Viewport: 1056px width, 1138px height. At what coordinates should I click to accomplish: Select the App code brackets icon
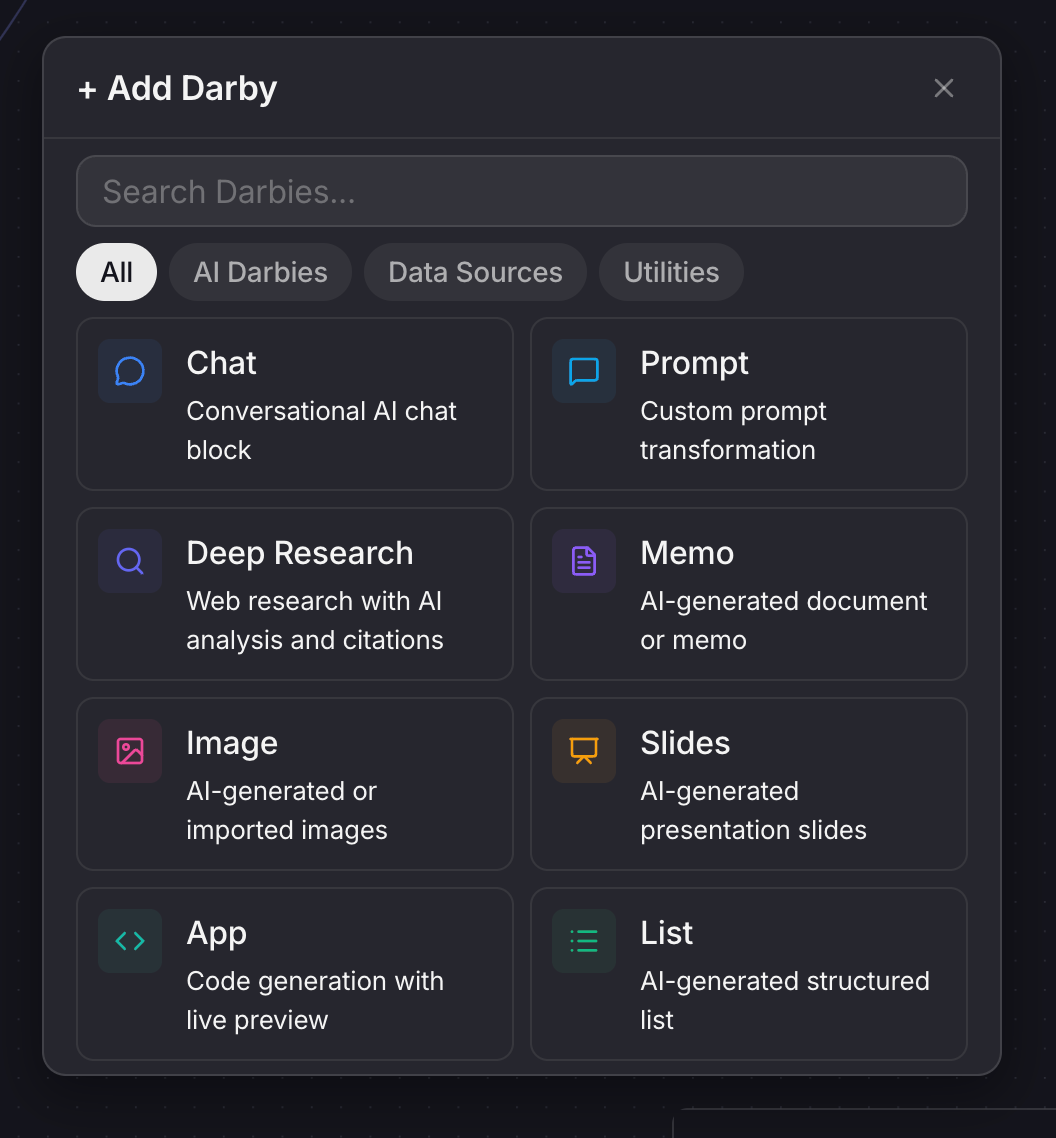(x=130, y=941)
